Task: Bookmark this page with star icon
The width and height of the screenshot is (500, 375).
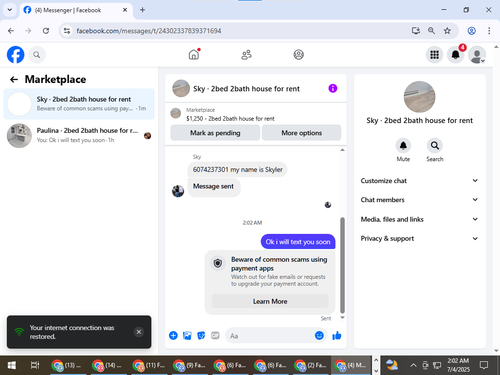Action: (x=447, y=31)
